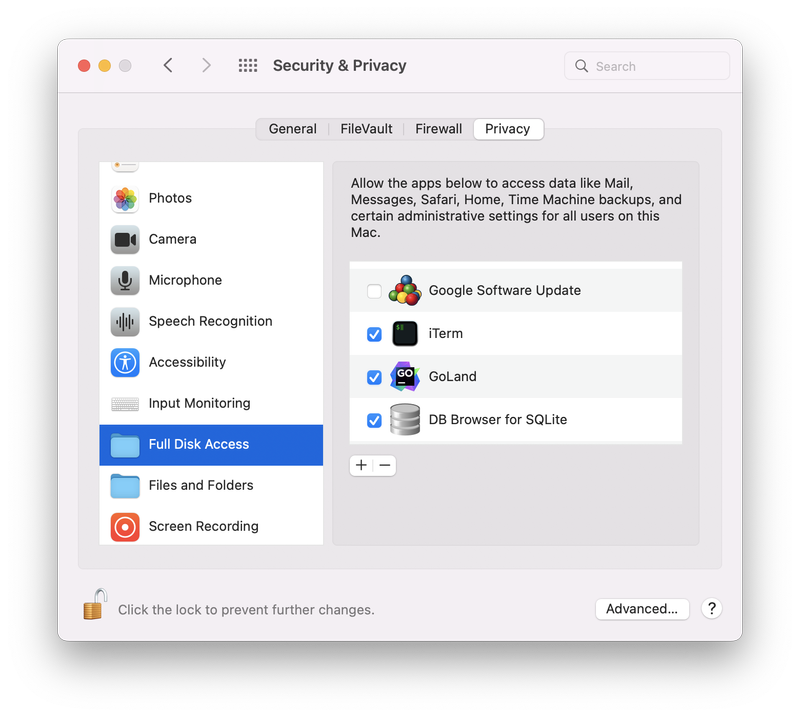Viewport: 800px width, 717px height.
Task: Click the GoLand app icon
Action: click(405, 377)
